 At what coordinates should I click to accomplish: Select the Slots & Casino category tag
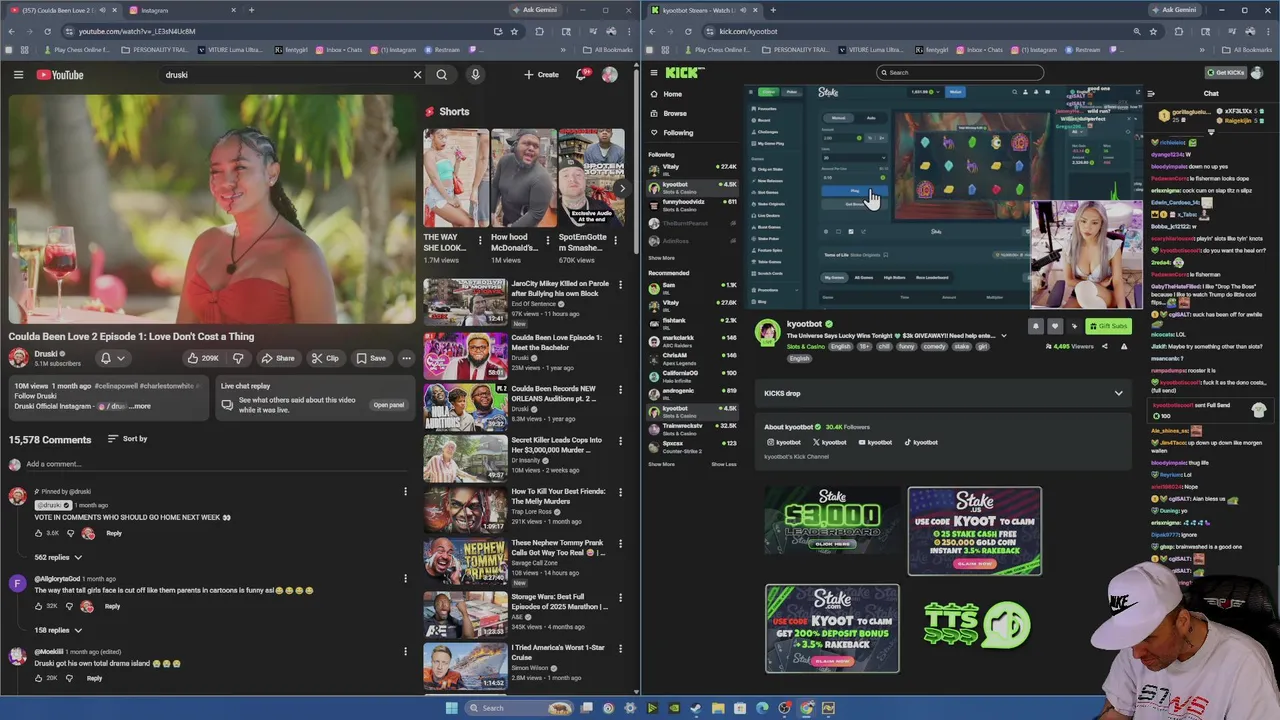806,347
